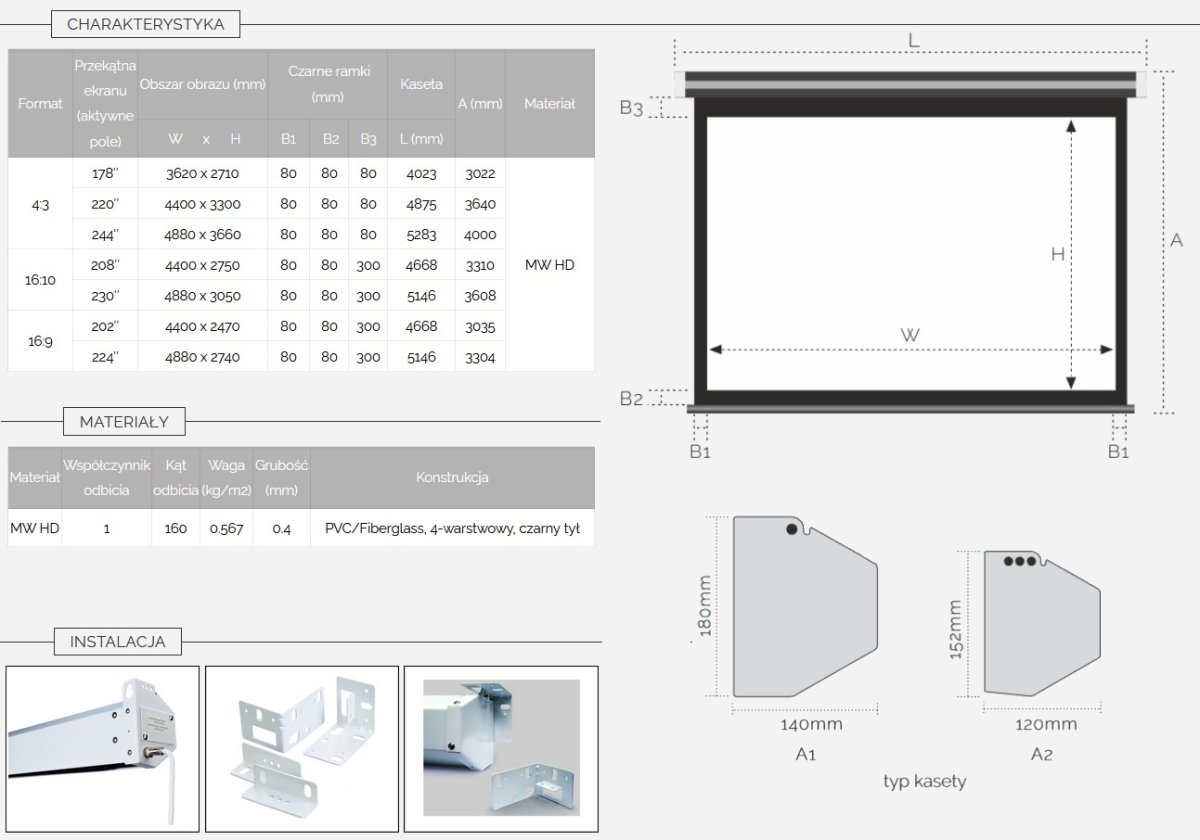The height and width of the screenshot is (840, 1200).
Task: Open the INSTALACJA section heading
Action: 117,641
